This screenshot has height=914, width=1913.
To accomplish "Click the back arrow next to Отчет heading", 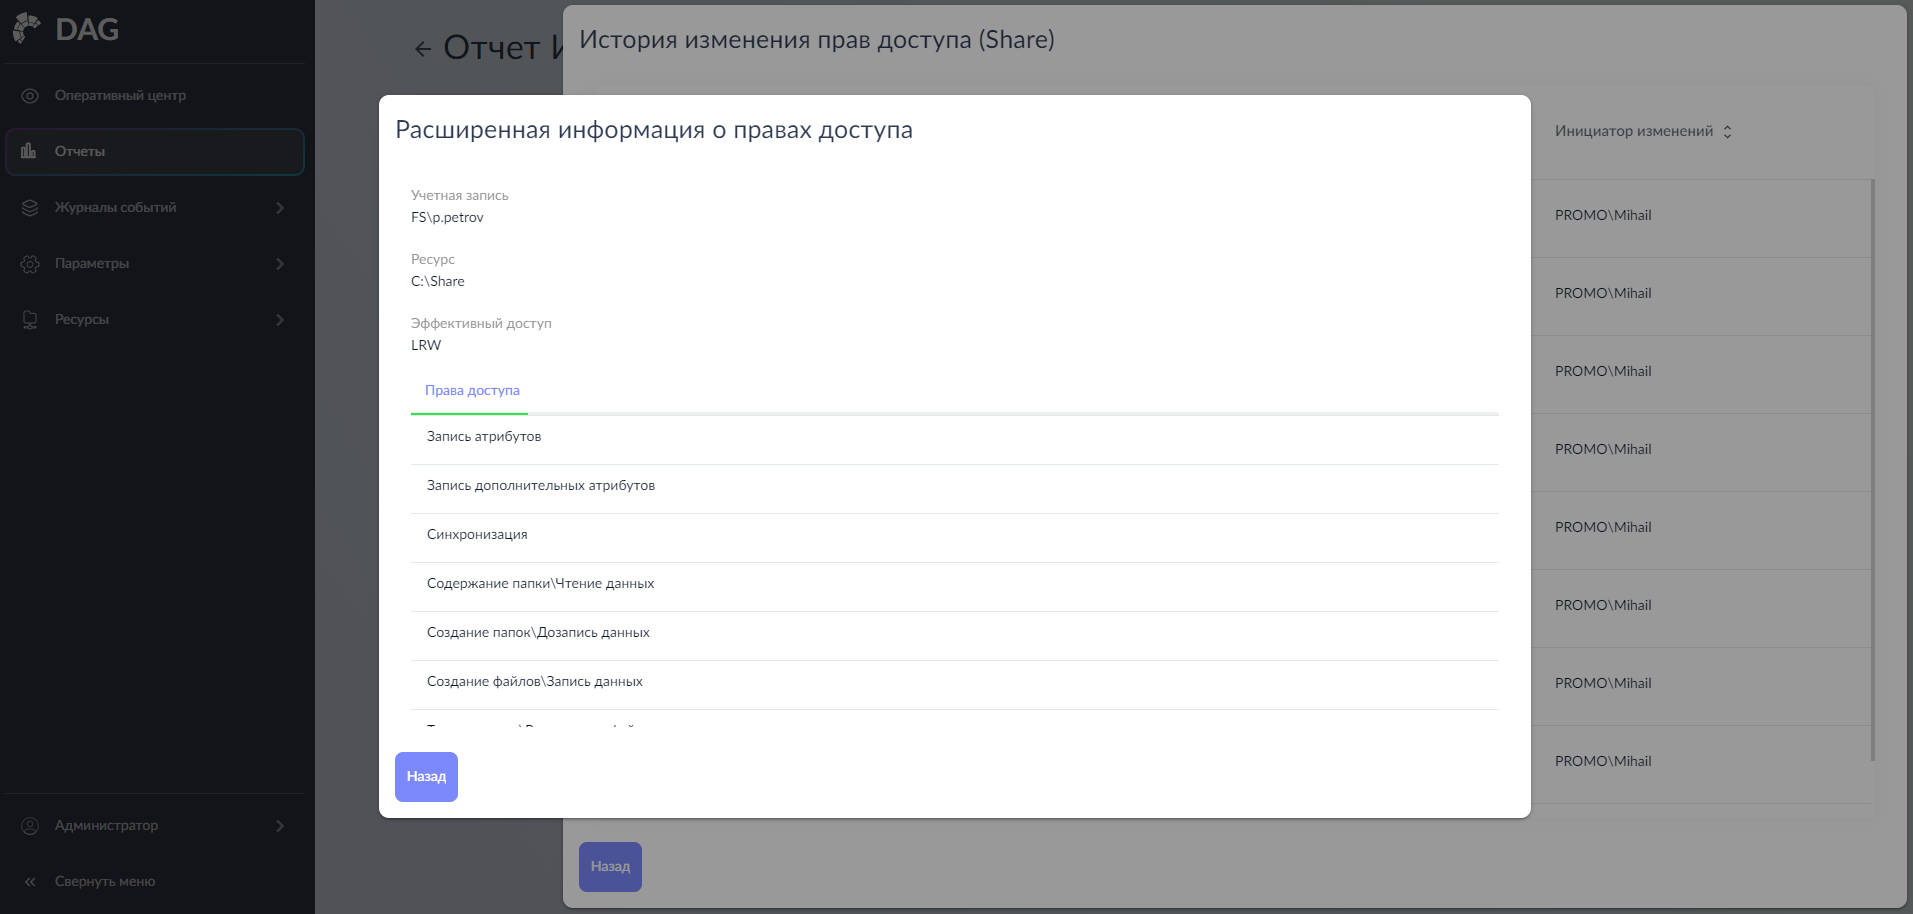I will click(x=423, y=49).
